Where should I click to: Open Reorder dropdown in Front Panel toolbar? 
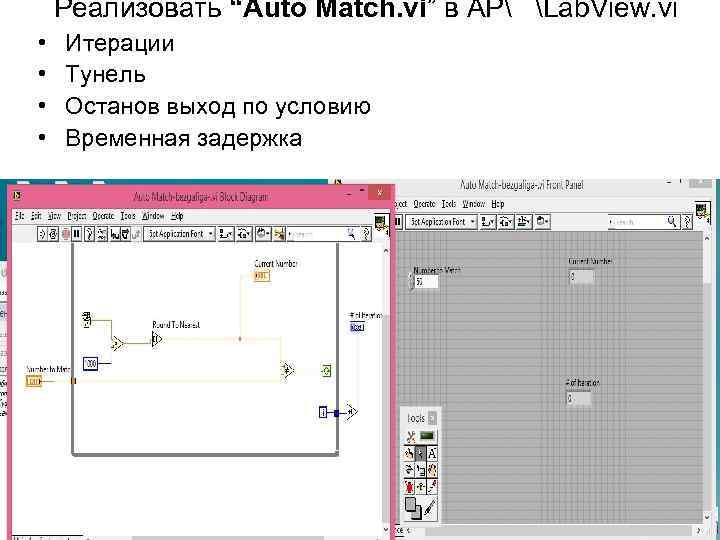point(542,222)
